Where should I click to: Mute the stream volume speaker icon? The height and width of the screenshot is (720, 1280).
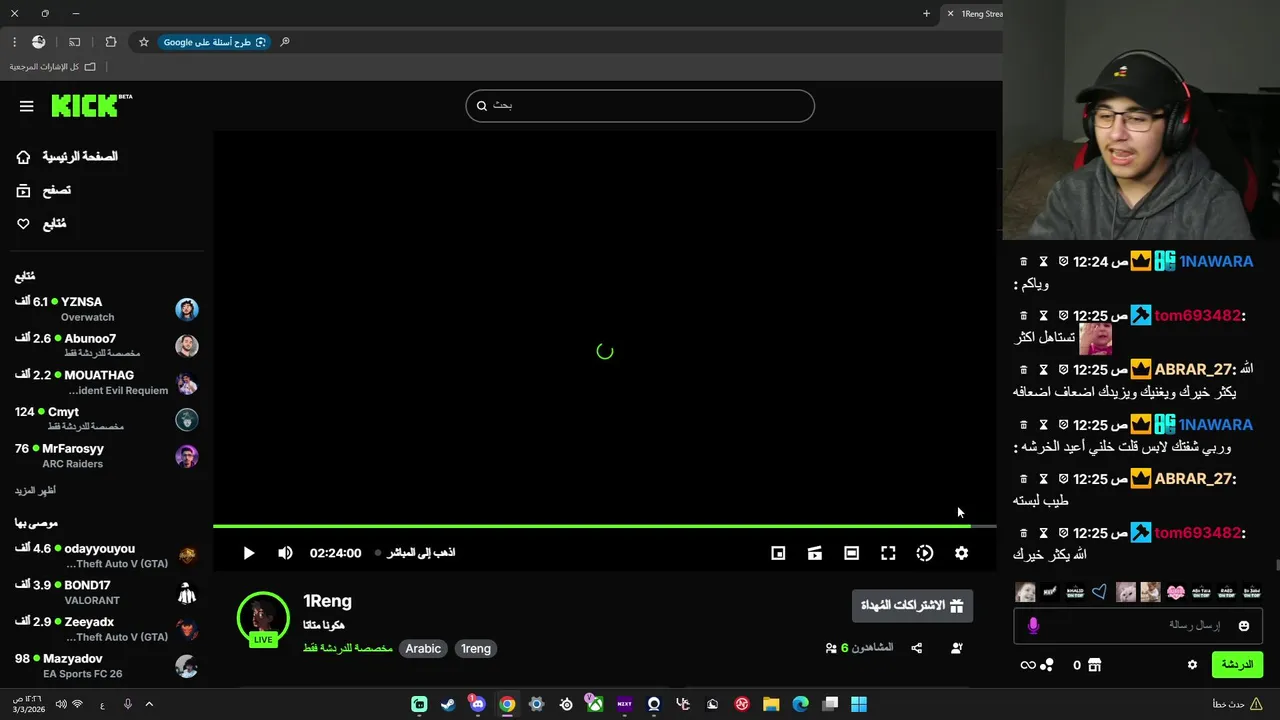click(286, 553)
